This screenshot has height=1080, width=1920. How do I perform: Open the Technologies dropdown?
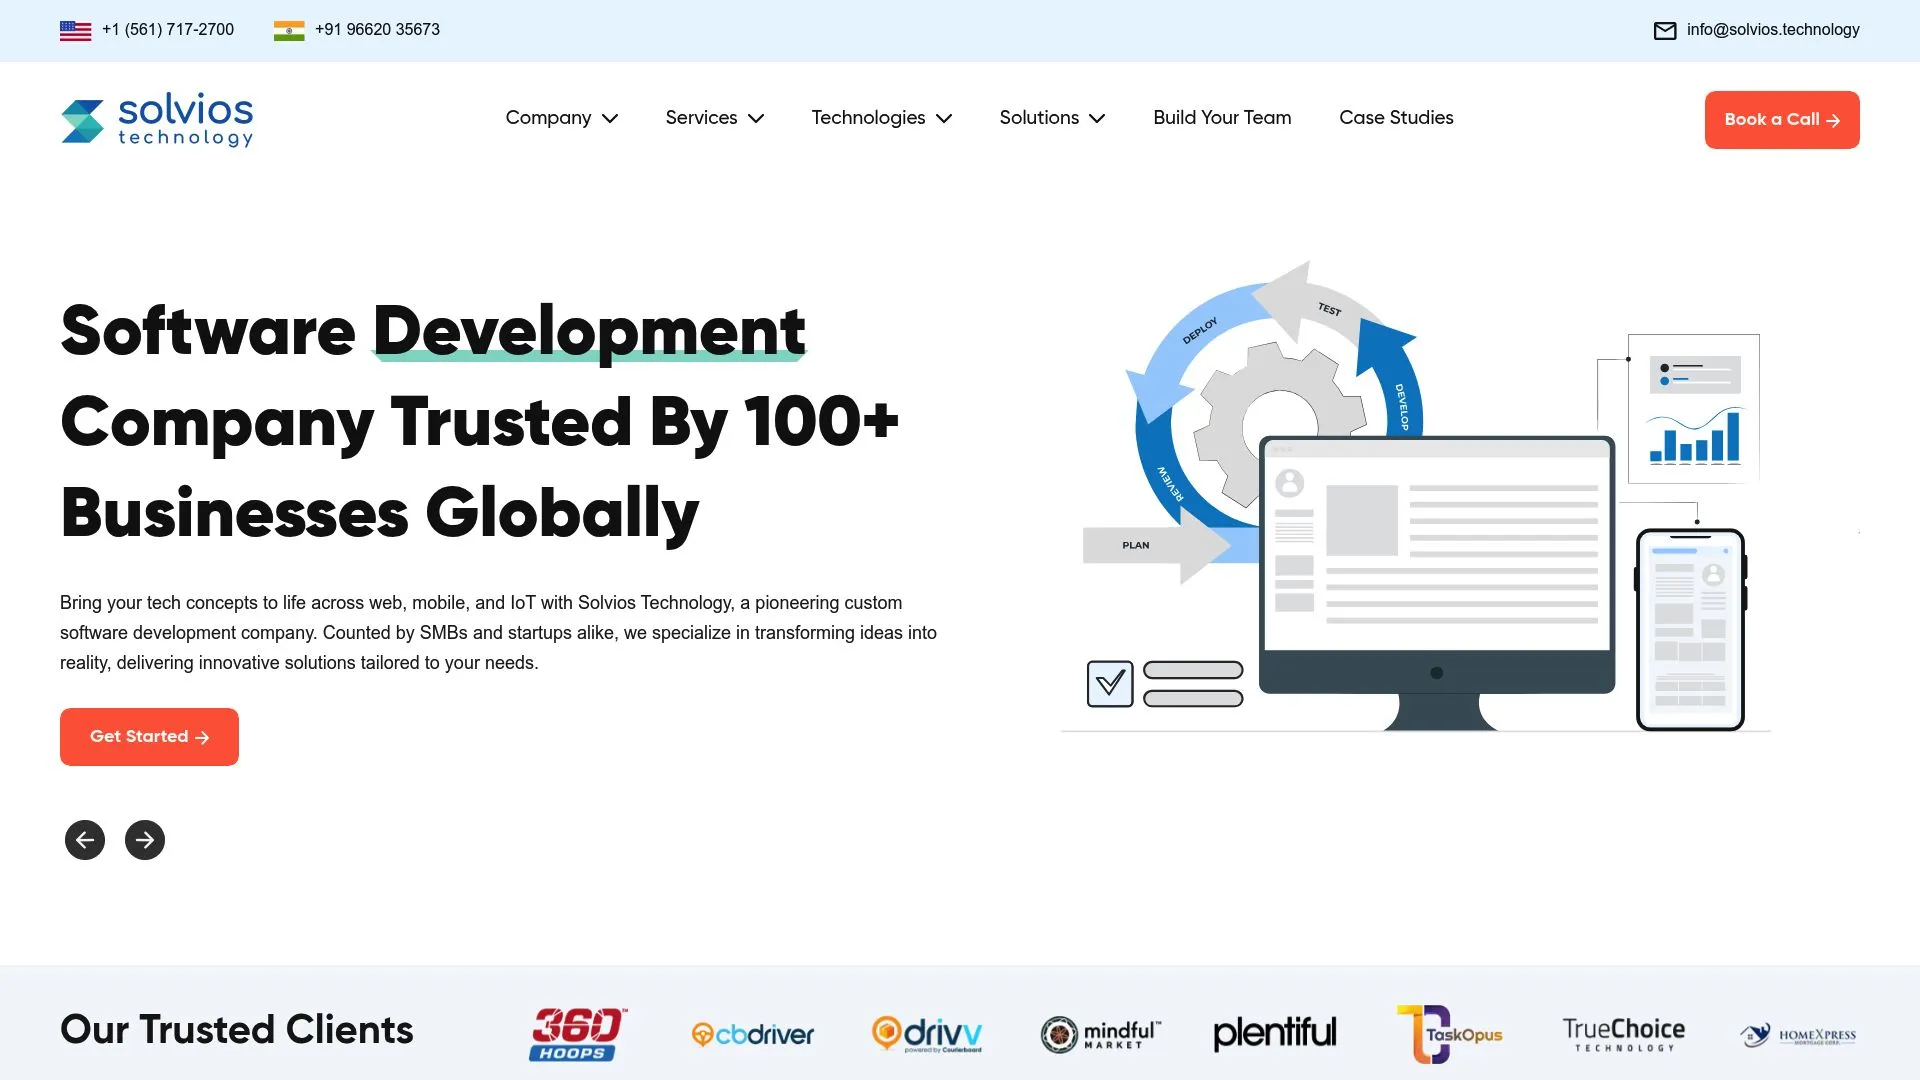881,118
